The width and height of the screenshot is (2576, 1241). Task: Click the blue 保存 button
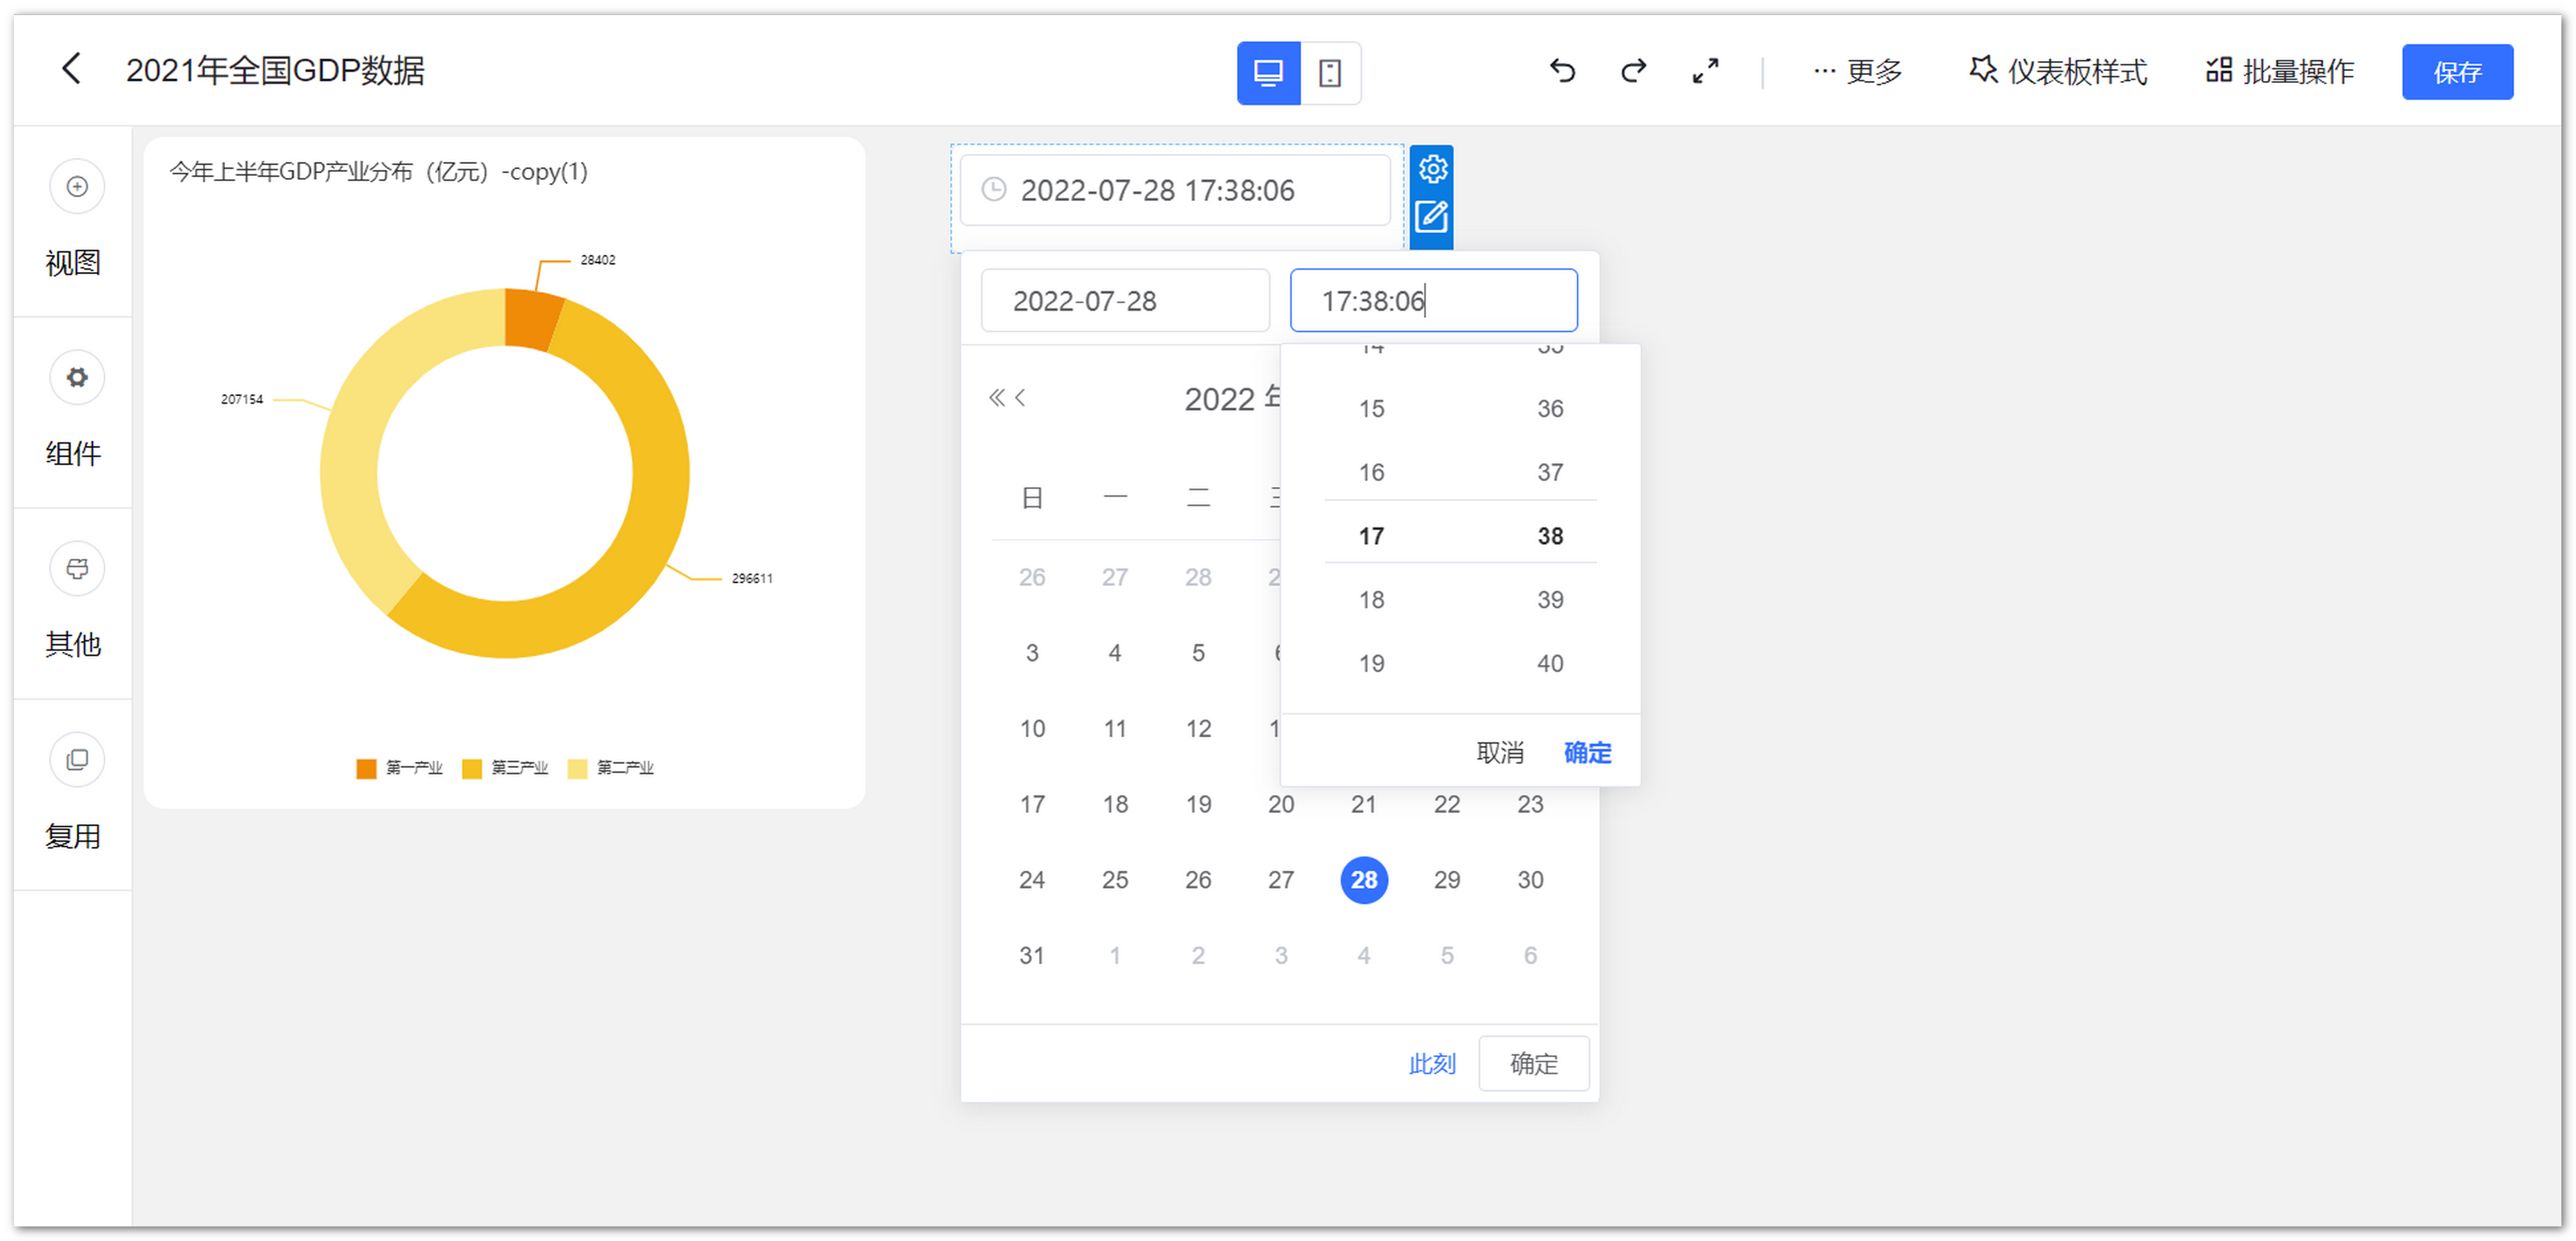click(2456, 72)
